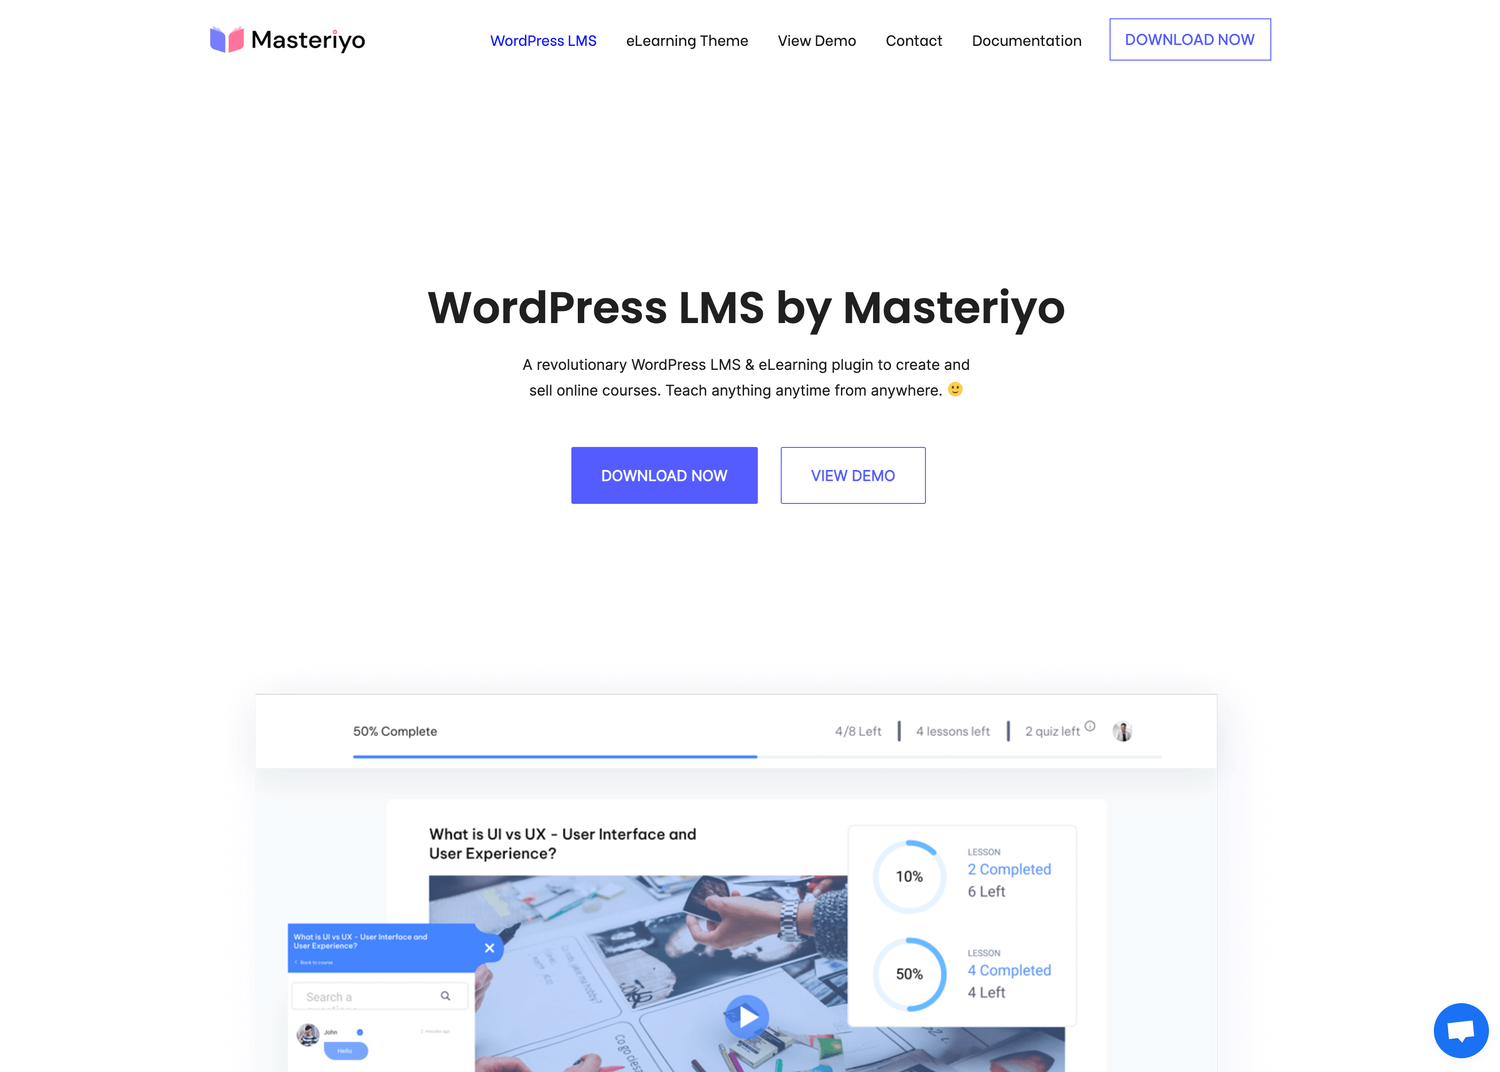Click the 50% circular progress ring
1500x1072 pixels.
tap(910, 974)
